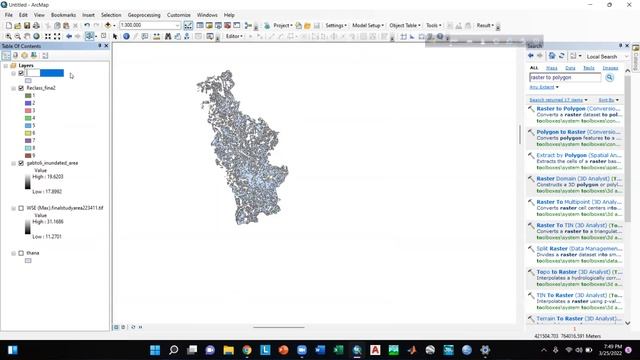Toggle the renamed top layer checkbox

click(21, 73)
